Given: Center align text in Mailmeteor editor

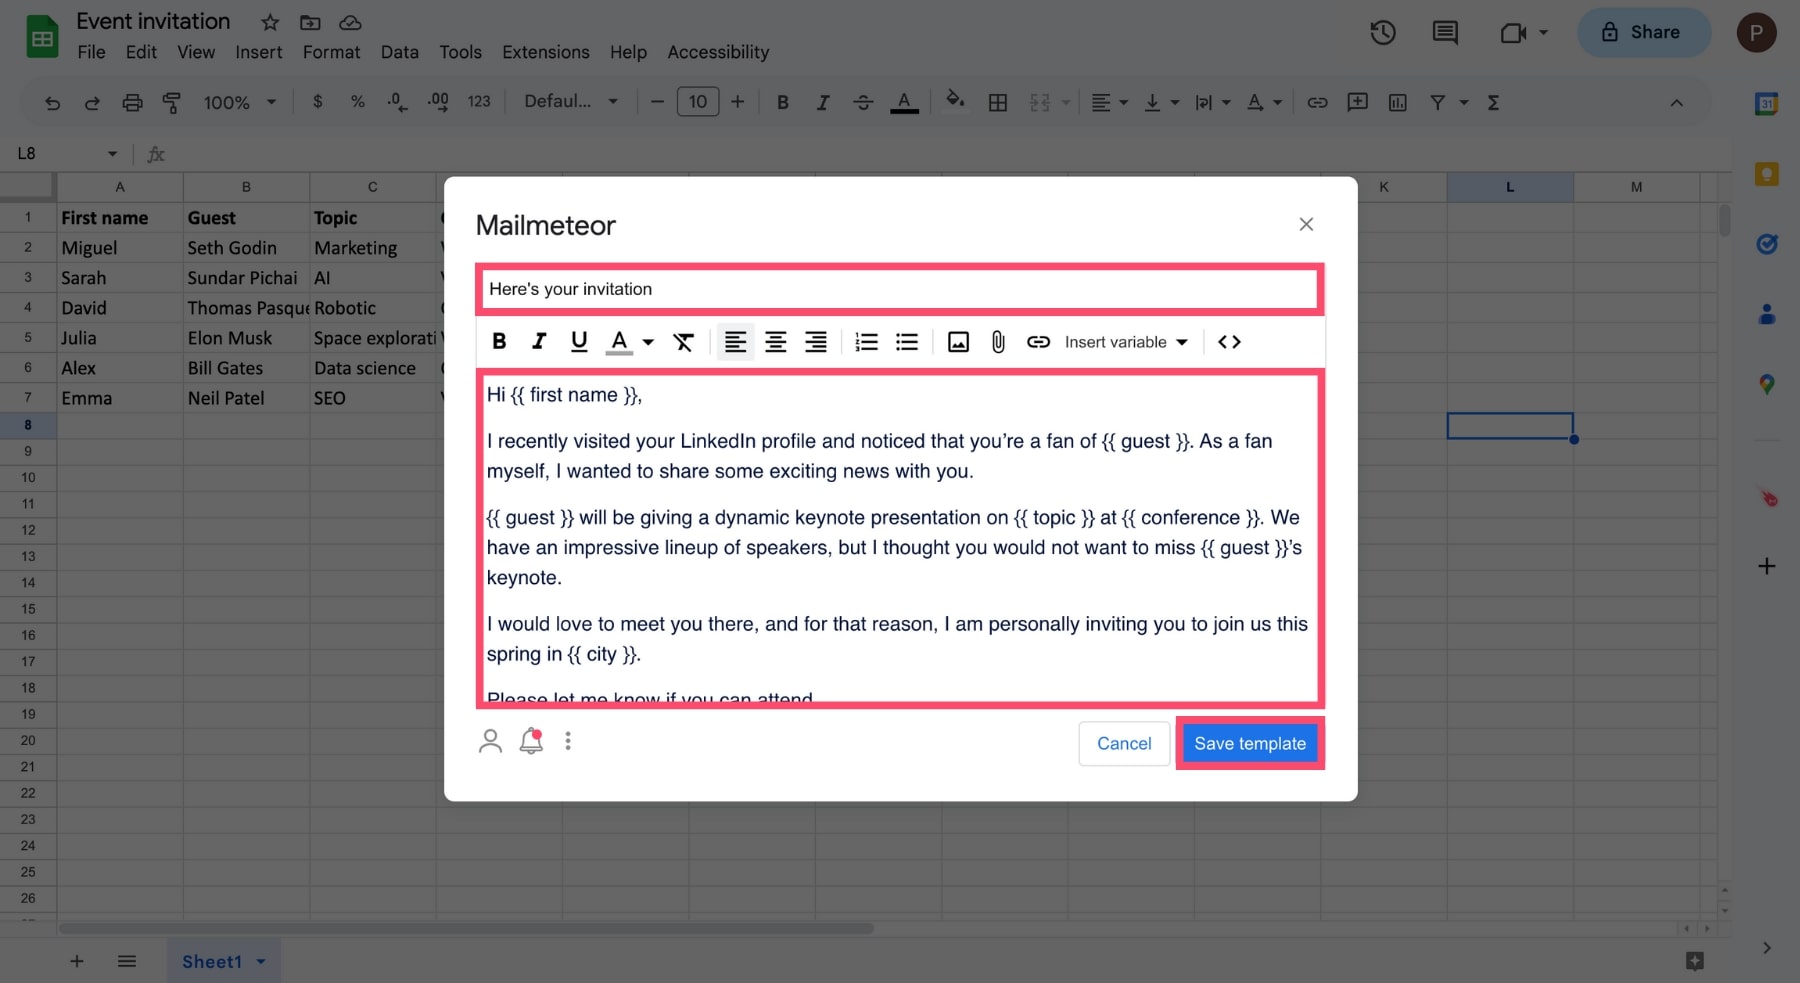Looking at the screenshot, I should coord(776,342).
